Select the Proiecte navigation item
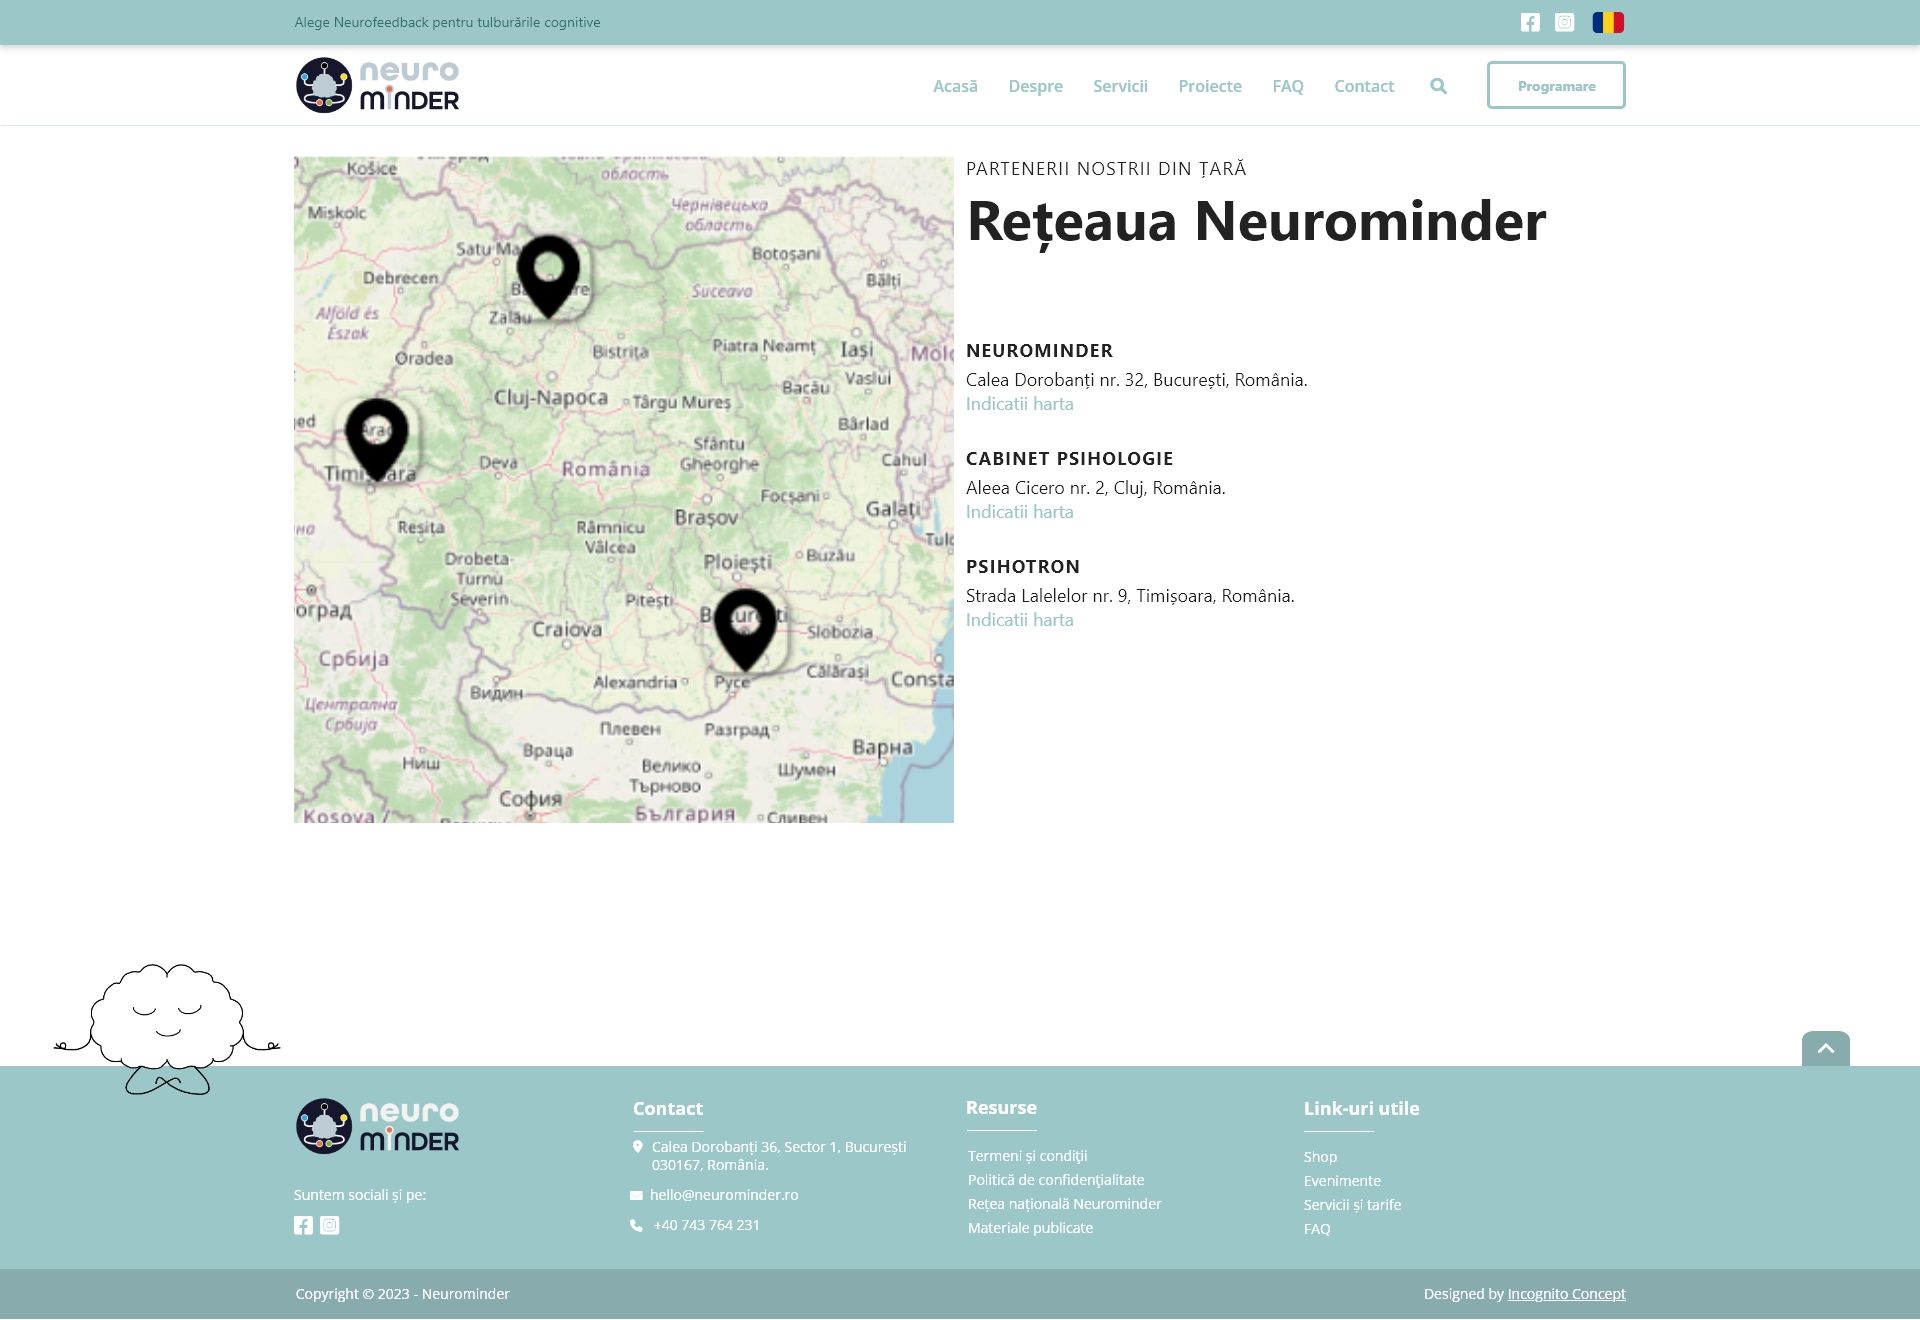The height and width of the screenshot is (1320, 1920). tap(1209, 86)
